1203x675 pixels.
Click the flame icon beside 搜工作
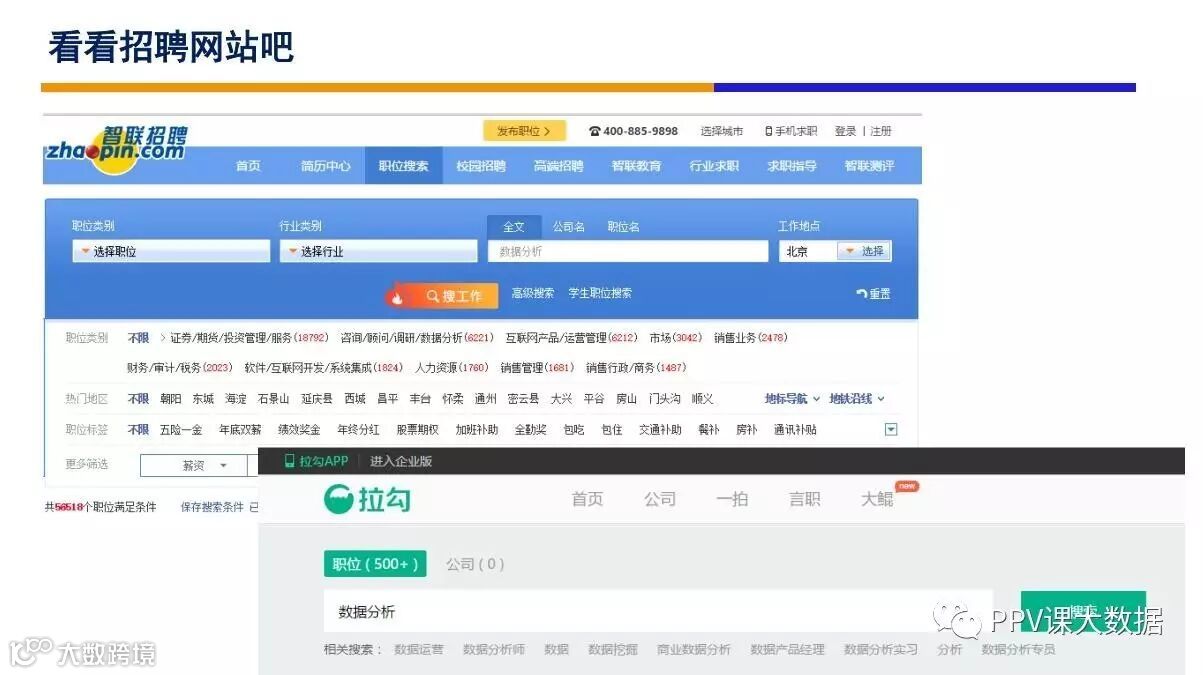pos(398,296)
